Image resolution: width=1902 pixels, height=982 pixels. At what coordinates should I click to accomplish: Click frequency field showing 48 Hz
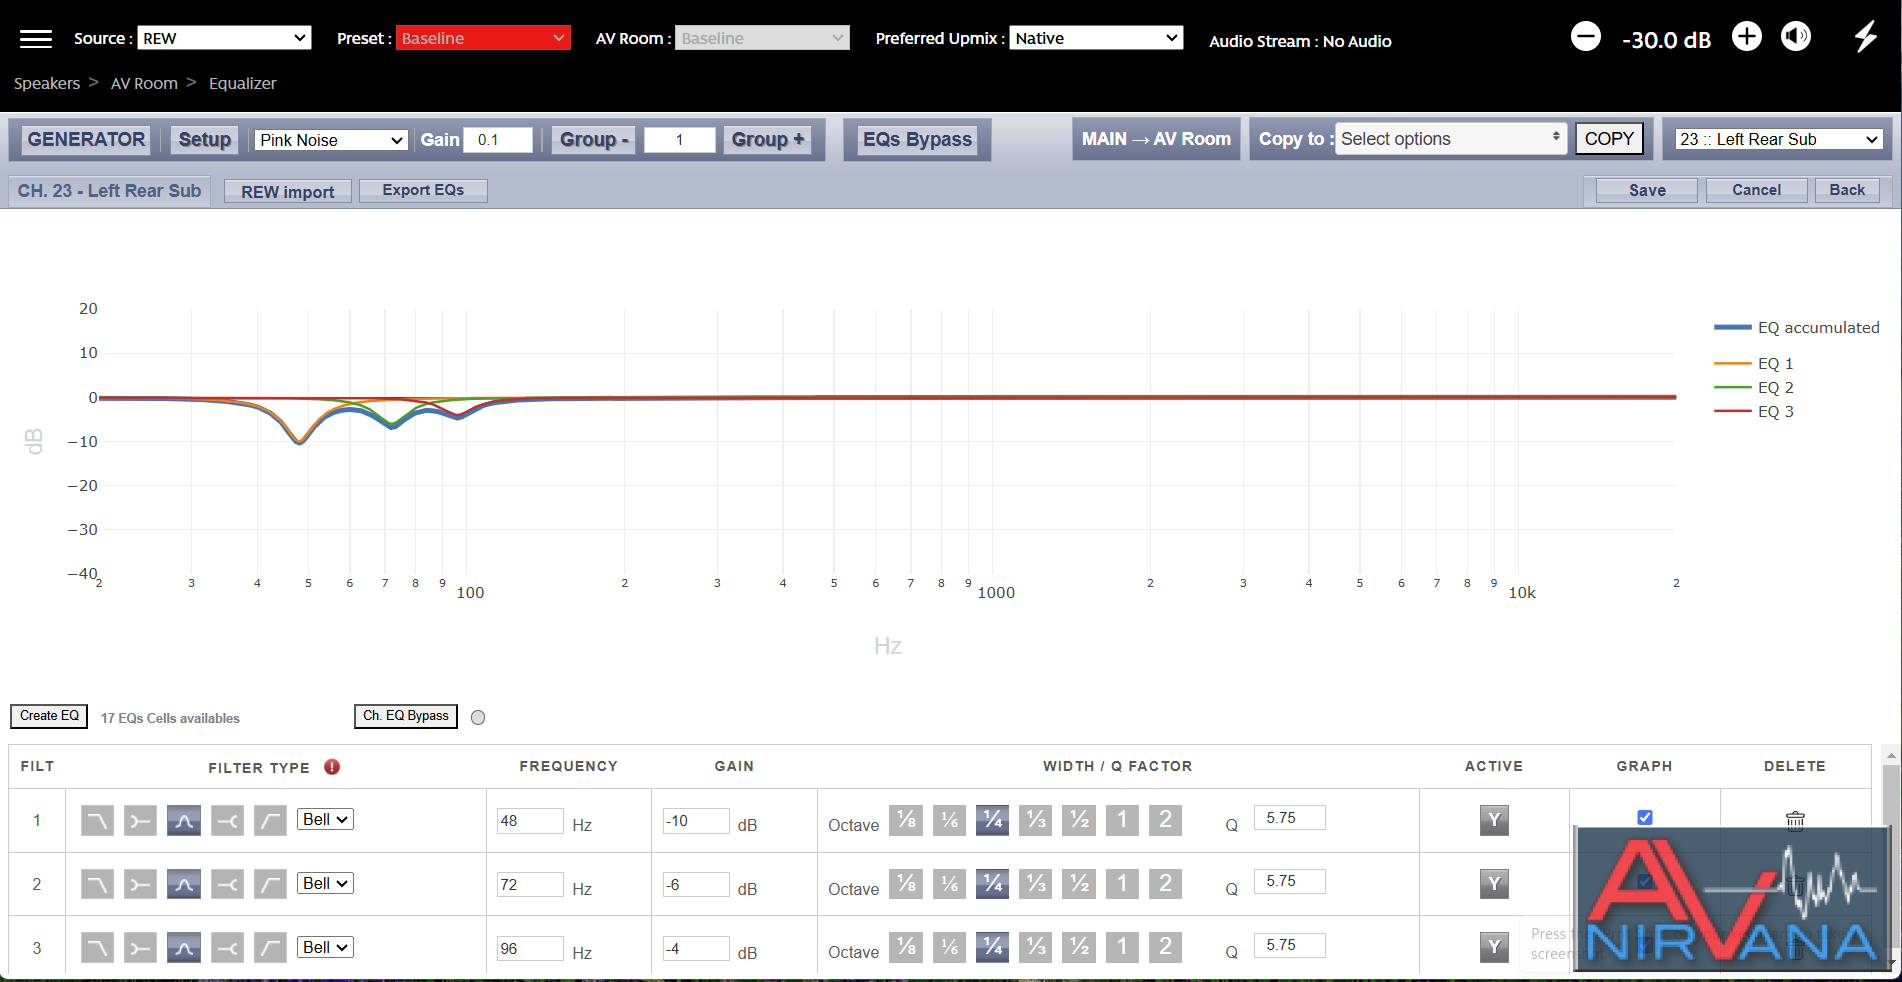click(x=530, y=821)
